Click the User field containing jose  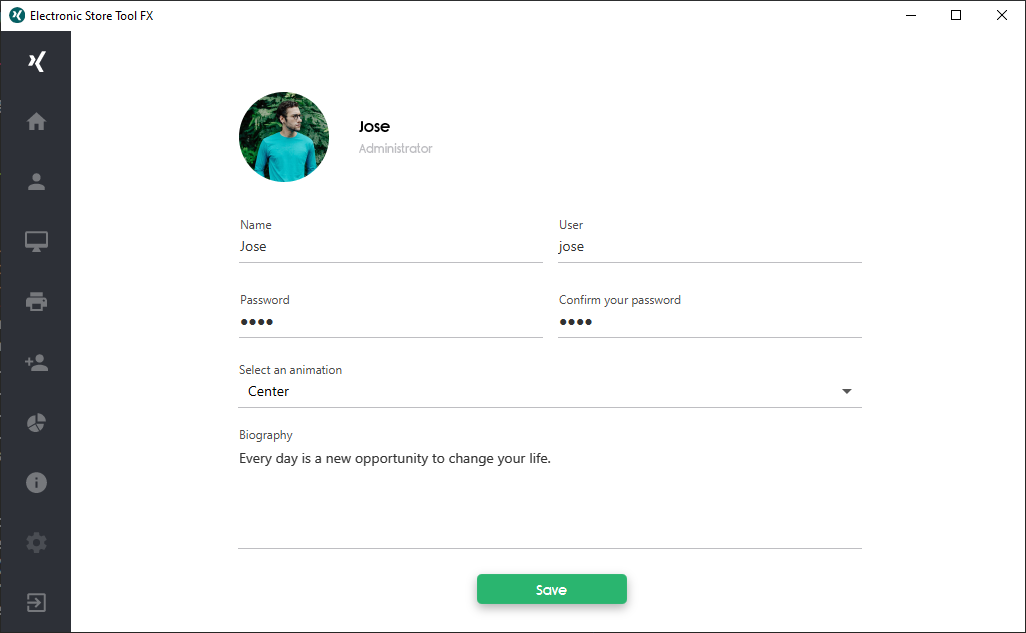tap(709, 247)
